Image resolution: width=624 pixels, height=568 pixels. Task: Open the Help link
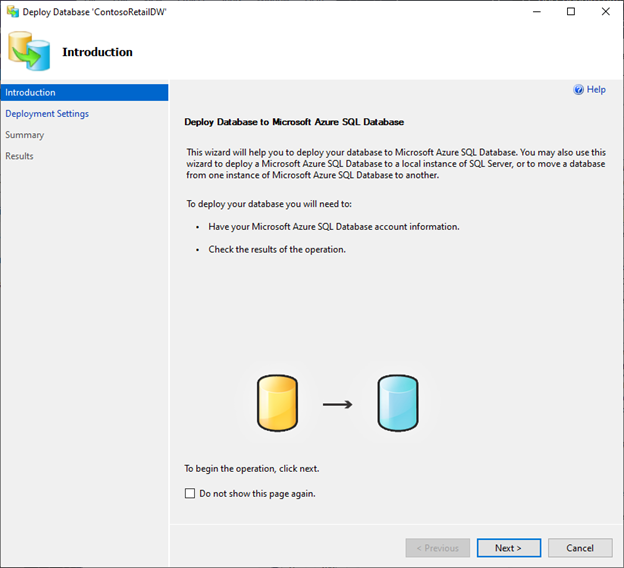(x=596, y=90)
